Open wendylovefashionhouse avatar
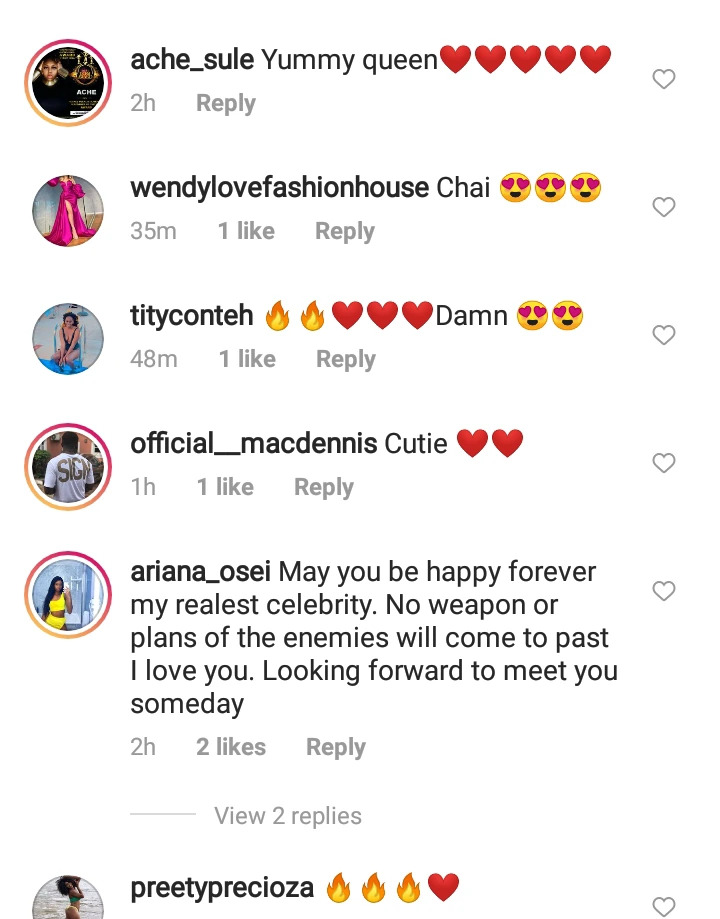 click(x=68, y=211)
